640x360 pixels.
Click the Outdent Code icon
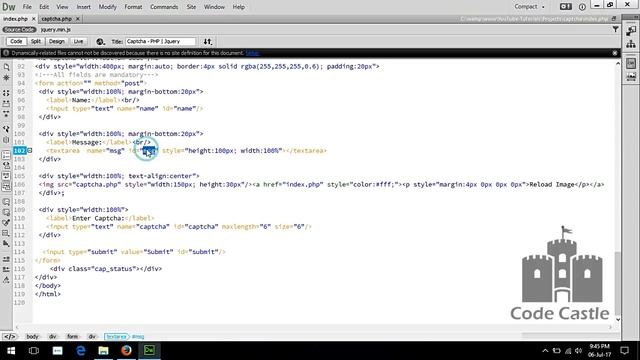point(6,269)
